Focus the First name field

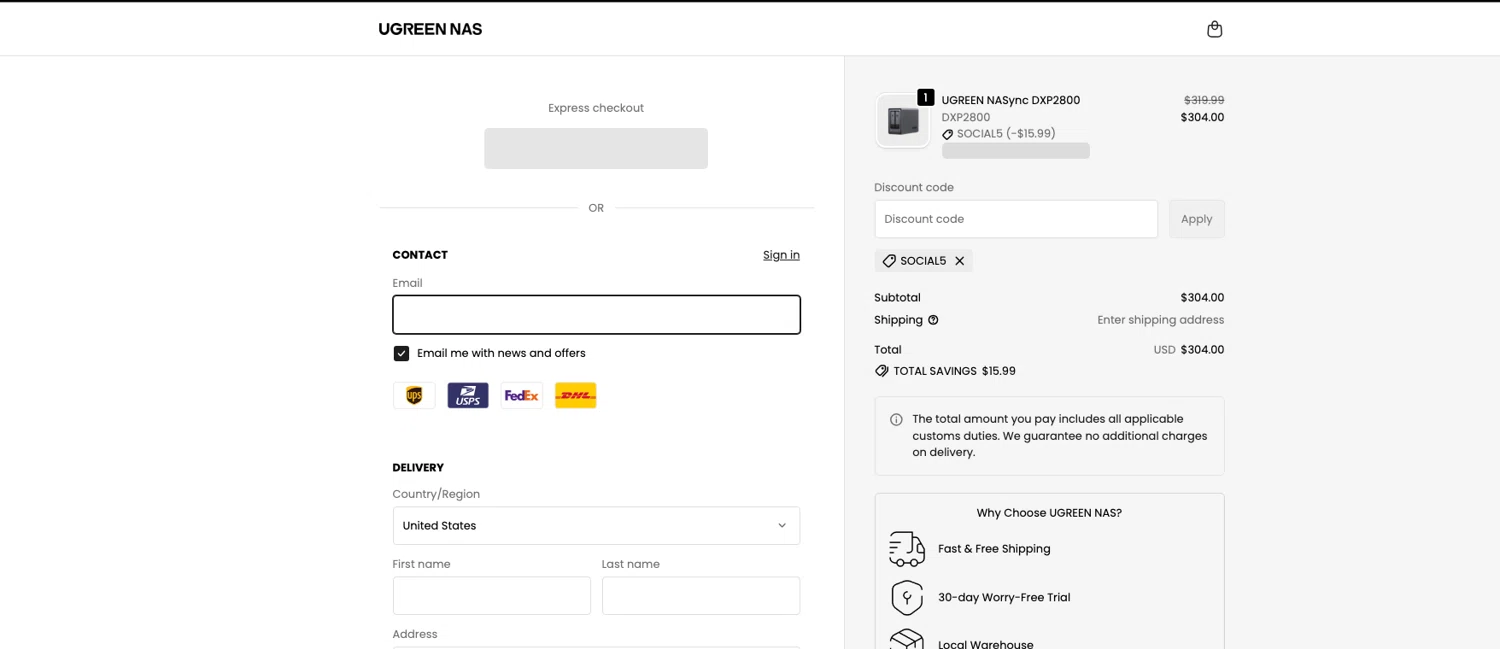[492, 596]
